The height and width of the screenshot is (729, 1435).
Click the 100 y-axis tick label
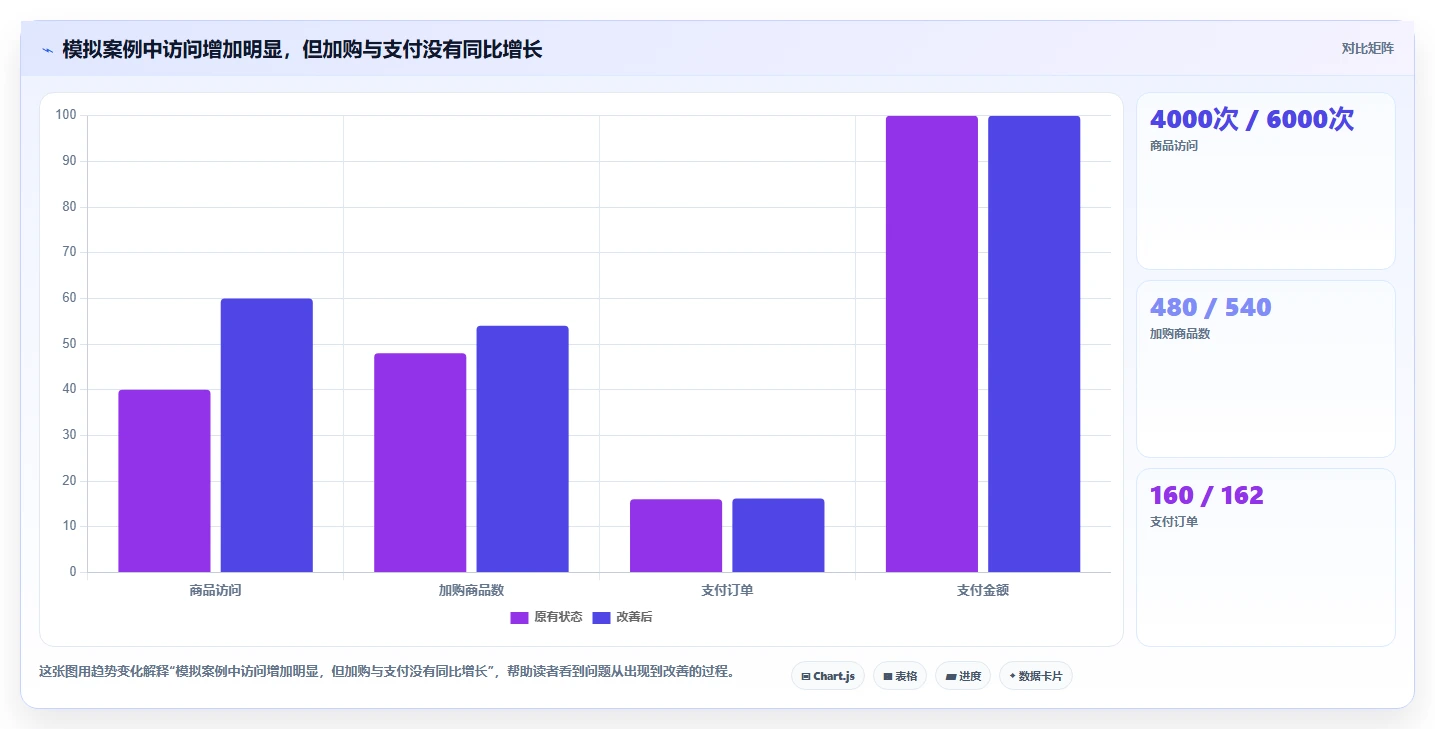coord(66,115)
